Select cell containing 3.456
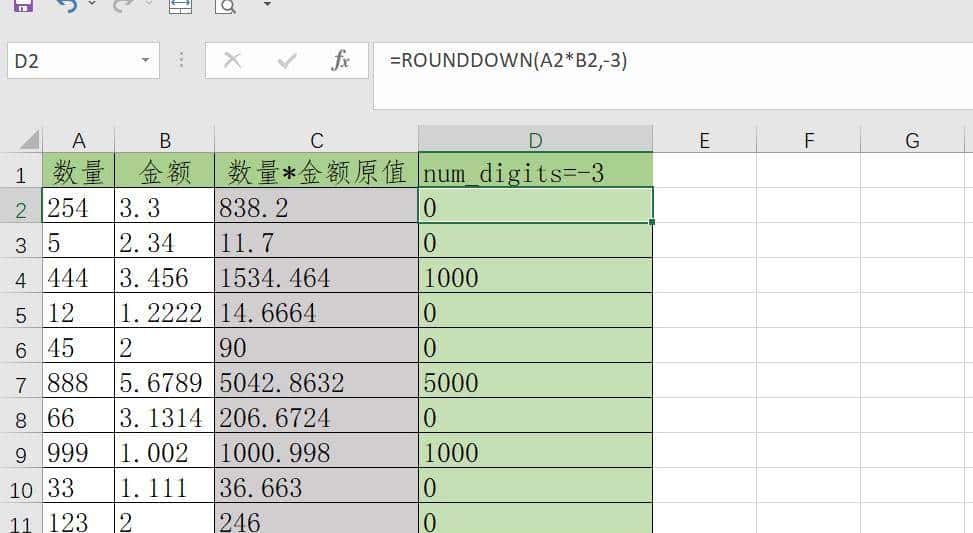Image resolution: width=973 pixels, height=533 pixels. [x=164, y=275]
